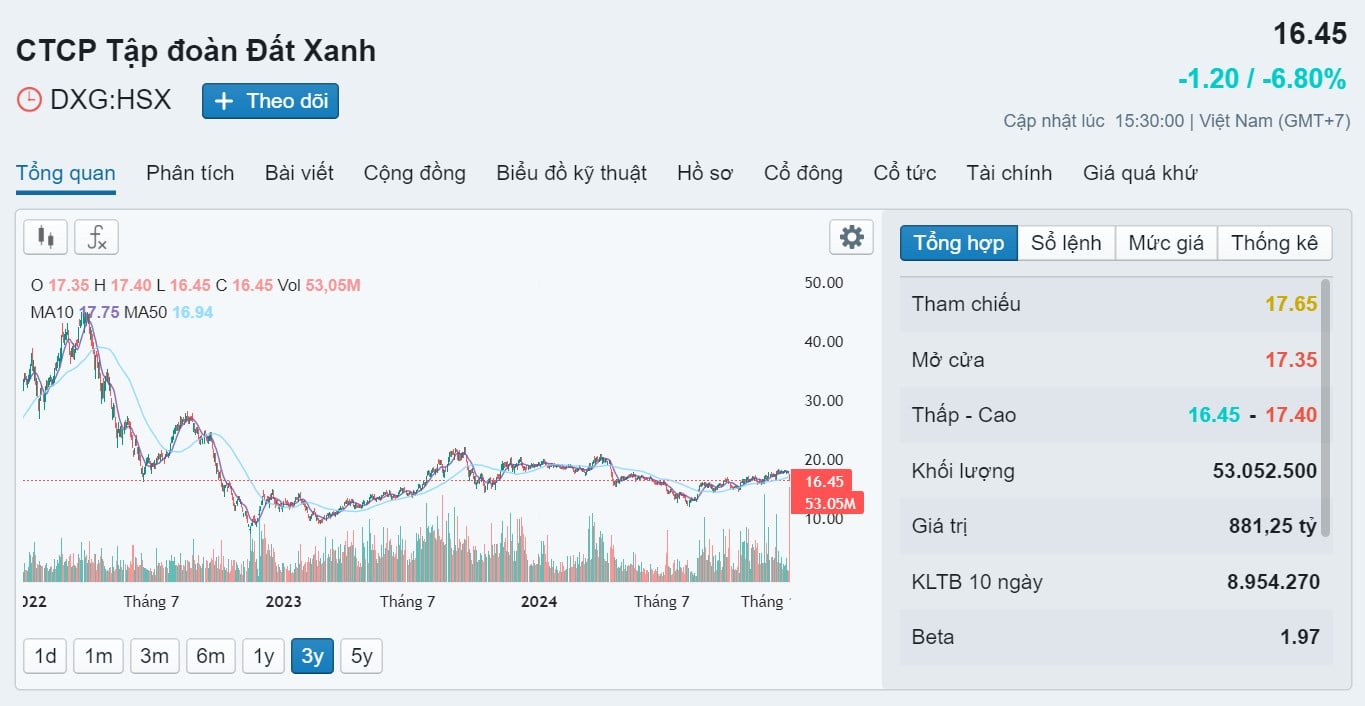Set chart range to 1y
The image size is (1365, 706).
point(263,656)
